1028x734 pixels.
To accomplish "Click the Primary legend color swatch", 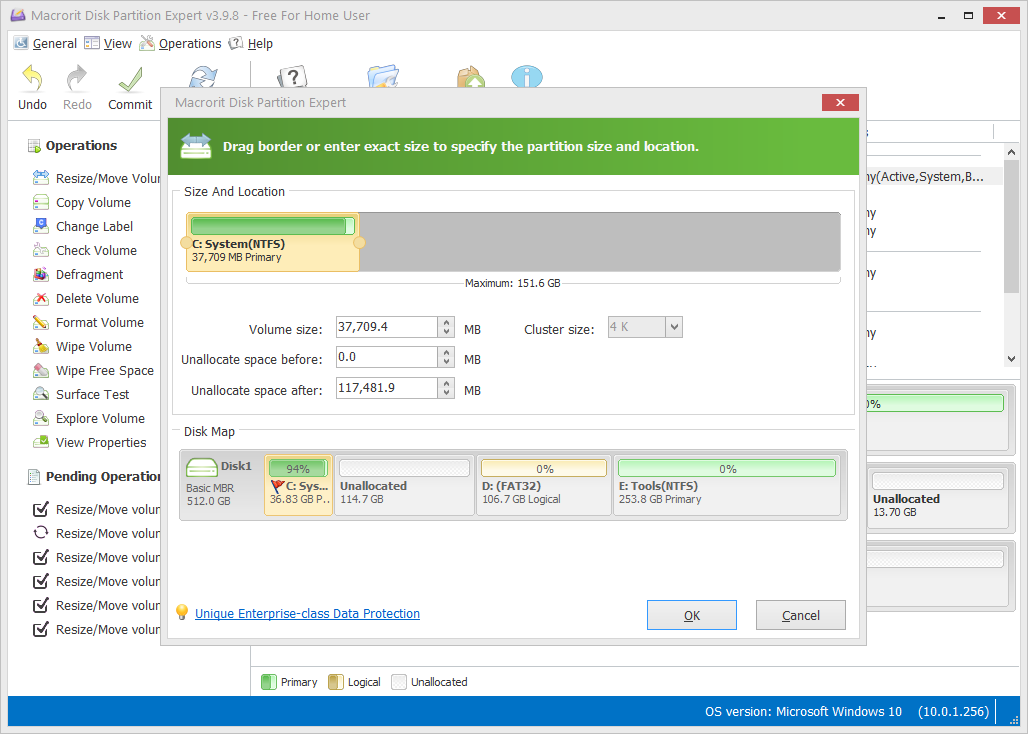I will tap(269, 682).
